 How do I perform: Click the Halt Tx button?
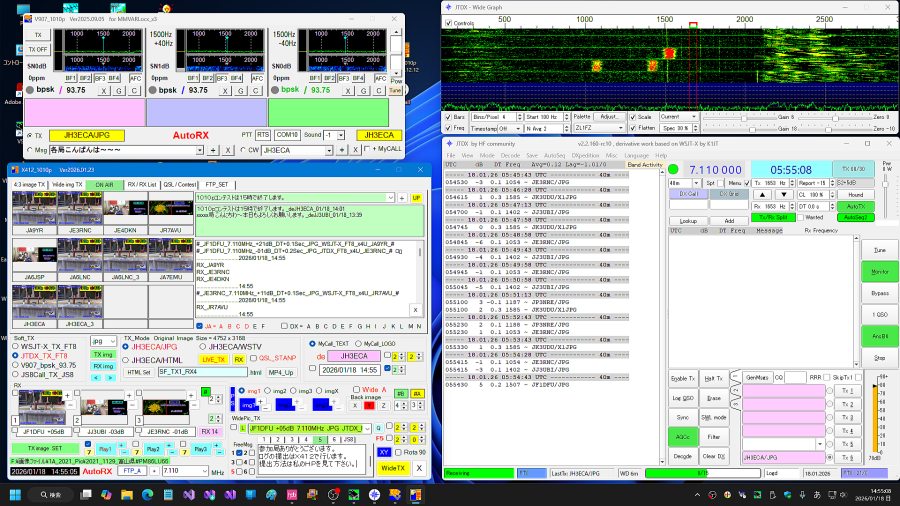(x=713, y=377)
